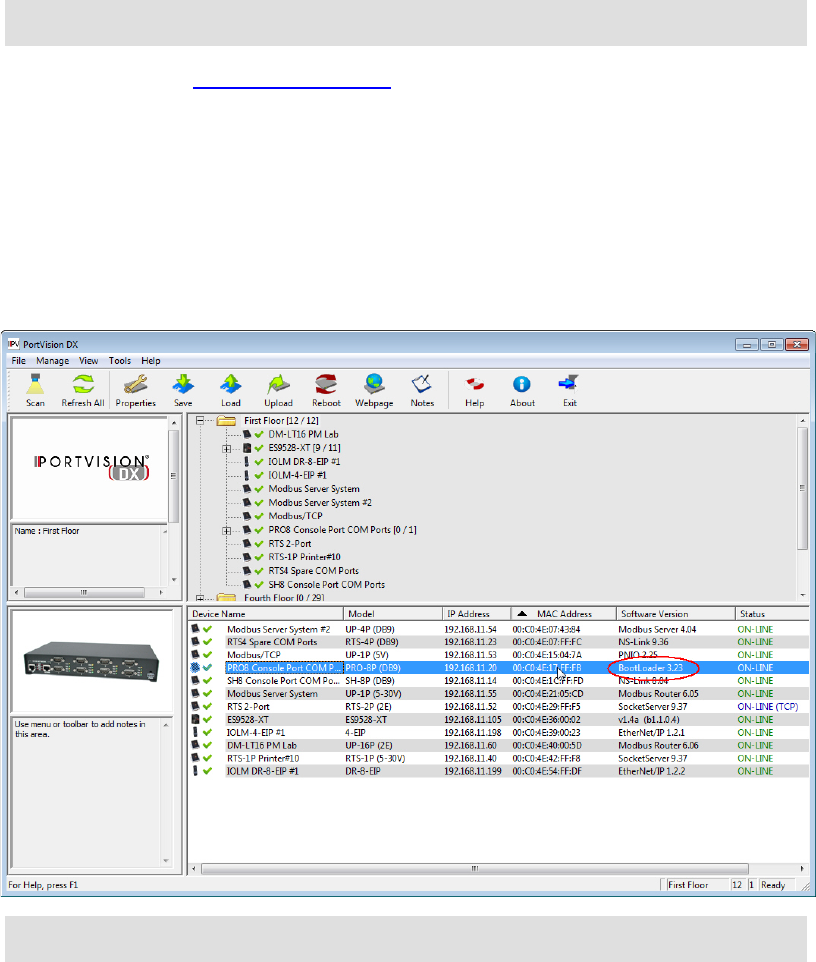Click the Notes toolbar icon
The image size is (816, 962).
[x=422, y=390]
